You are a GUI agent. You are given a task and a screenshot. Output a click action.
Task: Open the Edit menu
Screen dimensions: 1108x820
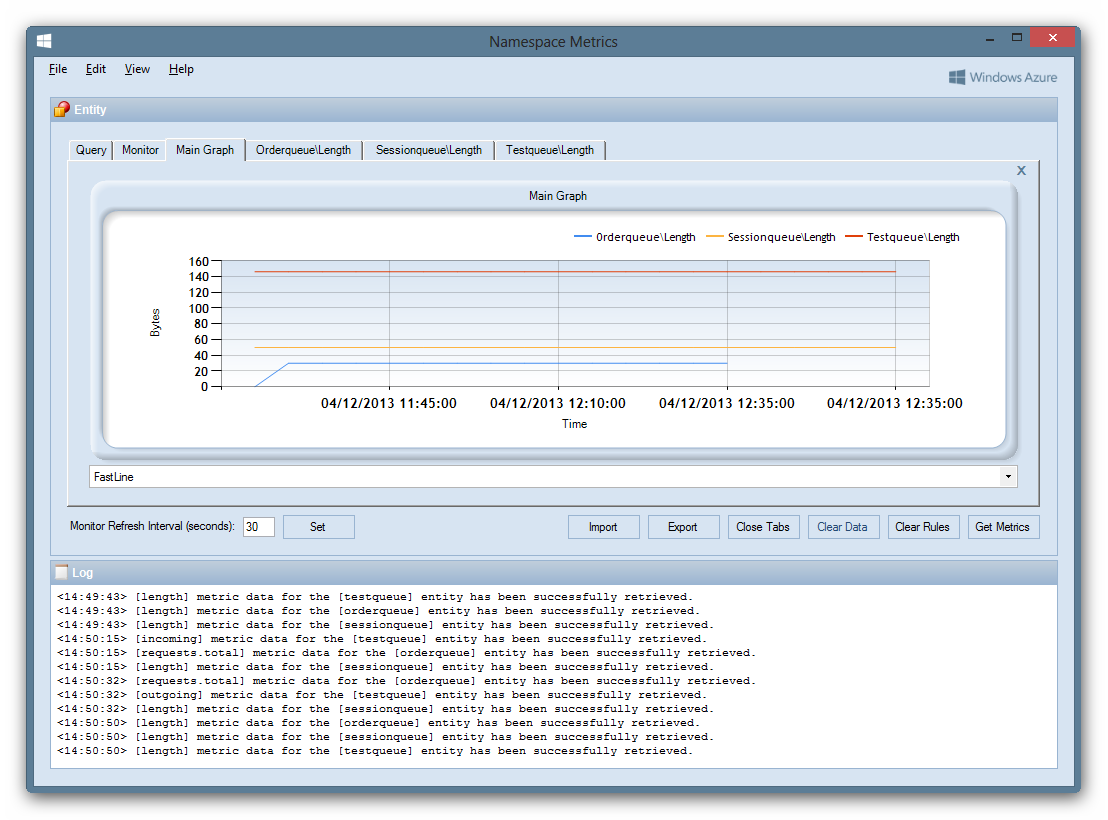point(95,69)
